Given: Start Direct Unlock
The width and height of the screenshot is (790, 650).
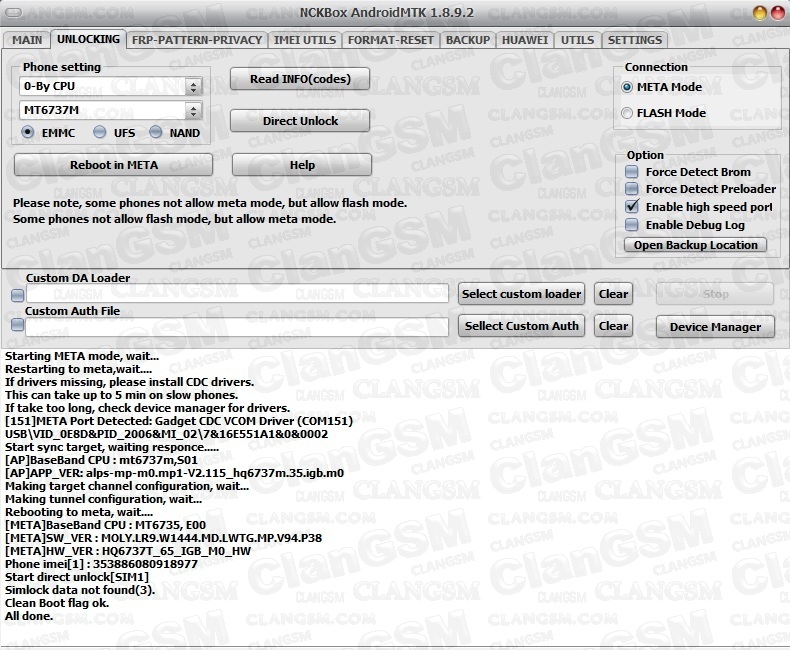Looking at the screenshot, I should point(300,121).
